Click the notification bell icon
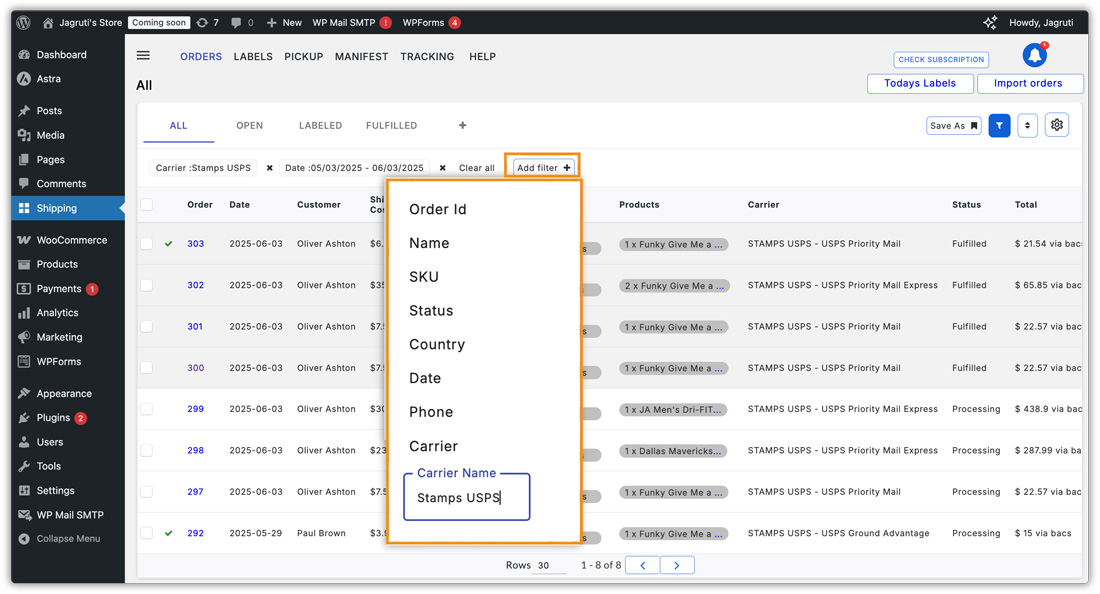Viewport: 1100px width, 594px height. coord(1035,55)
